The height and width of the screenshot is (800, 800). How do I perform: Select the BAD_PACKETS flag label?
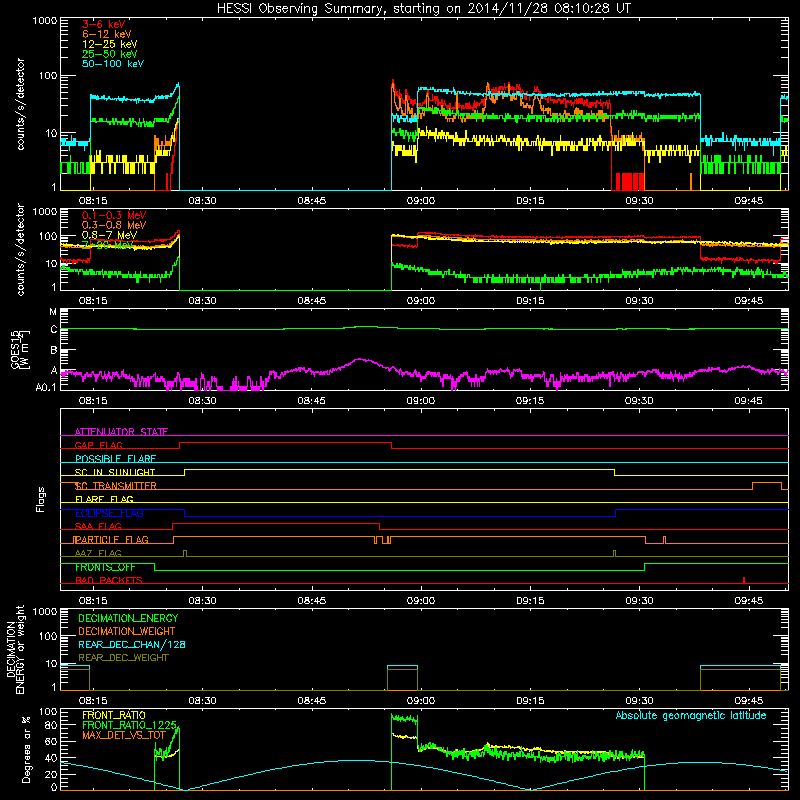point(109,580)
